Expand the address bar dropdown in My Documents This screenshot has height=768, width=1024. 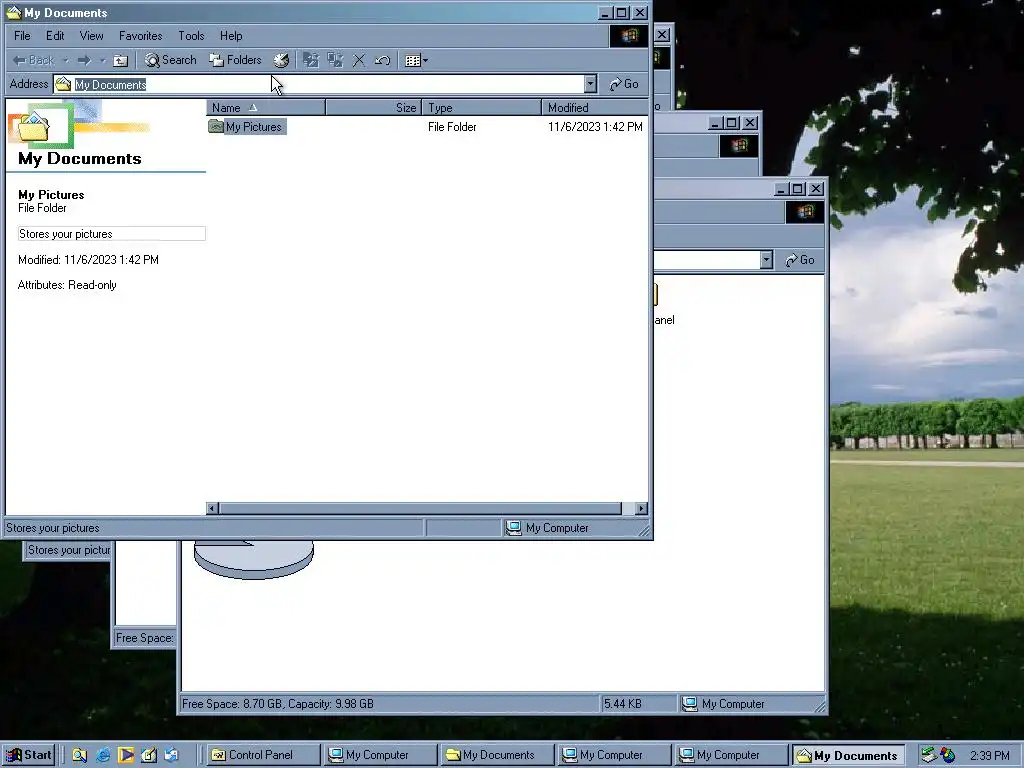point(590,84)
